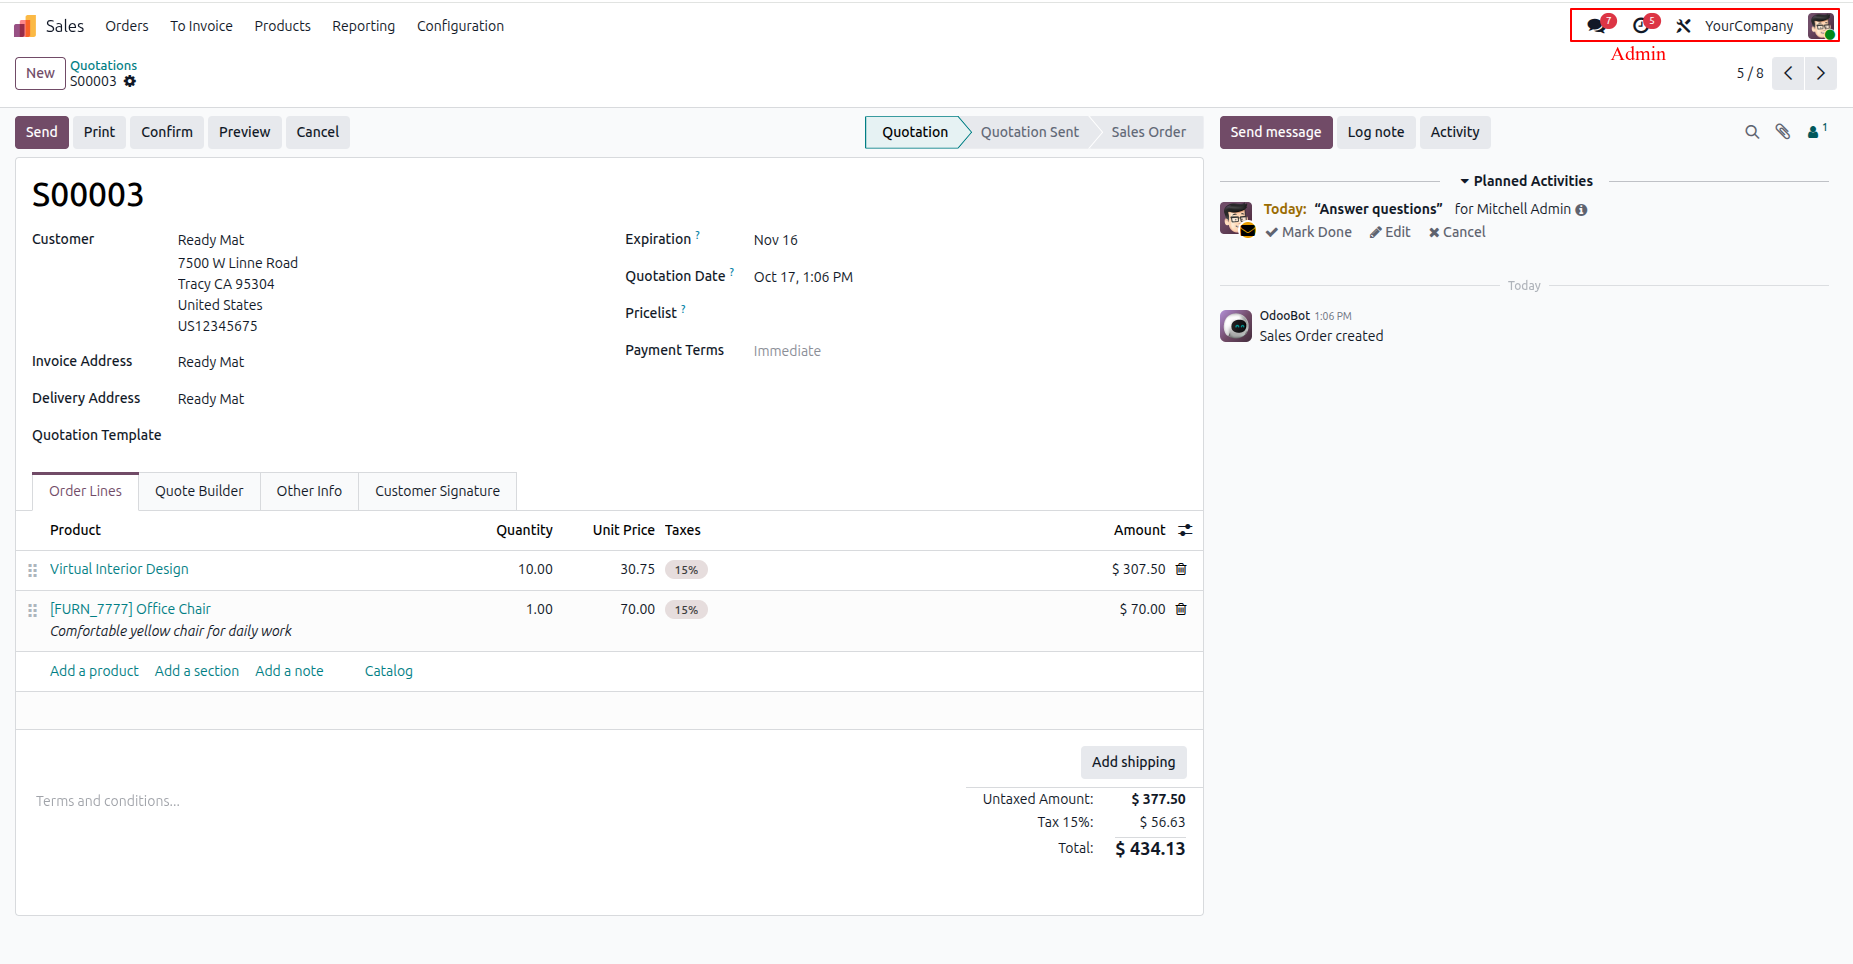Click Log note button
Viewport: 1853px width, 964px height.
pos(1376,132)
